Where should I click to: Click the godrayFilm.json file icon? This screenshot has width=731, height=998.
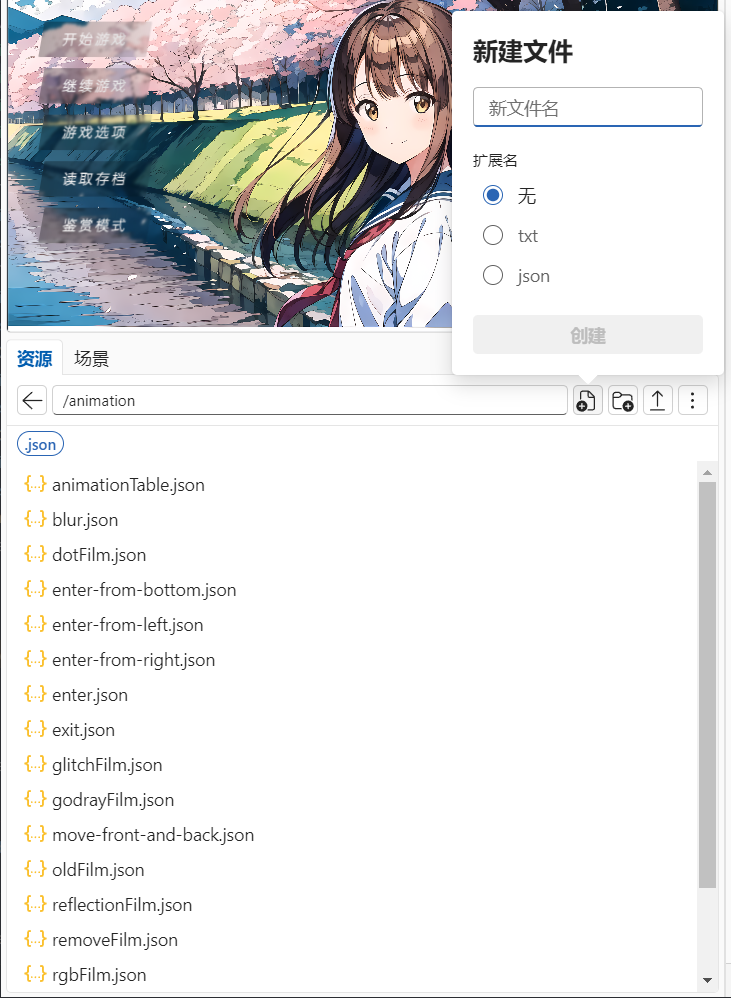[x=35, y=799]
